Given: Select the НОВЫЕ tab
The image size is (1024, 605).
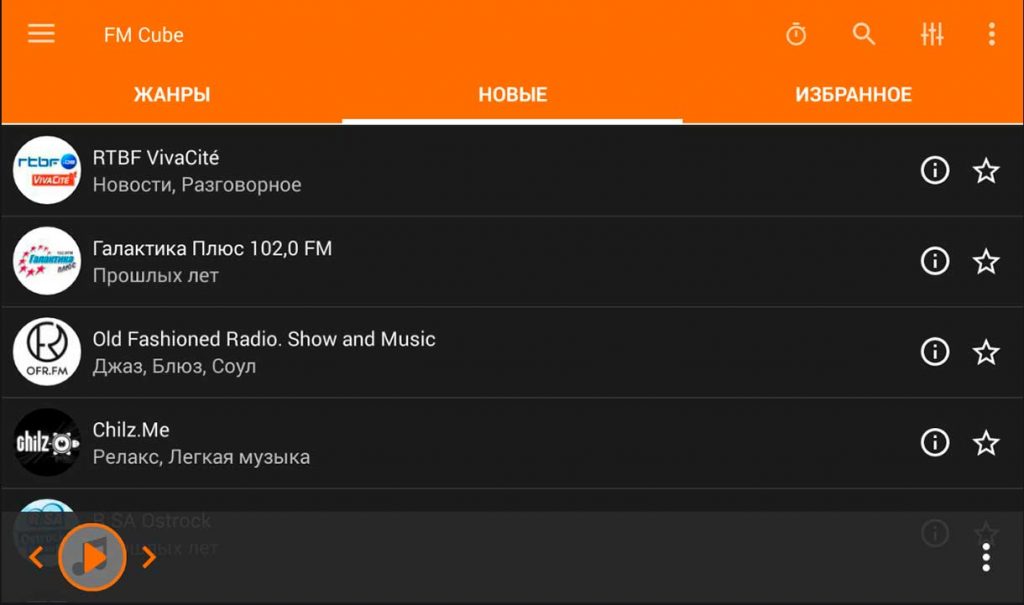Looking at the screenshot, I should [513, 95].
